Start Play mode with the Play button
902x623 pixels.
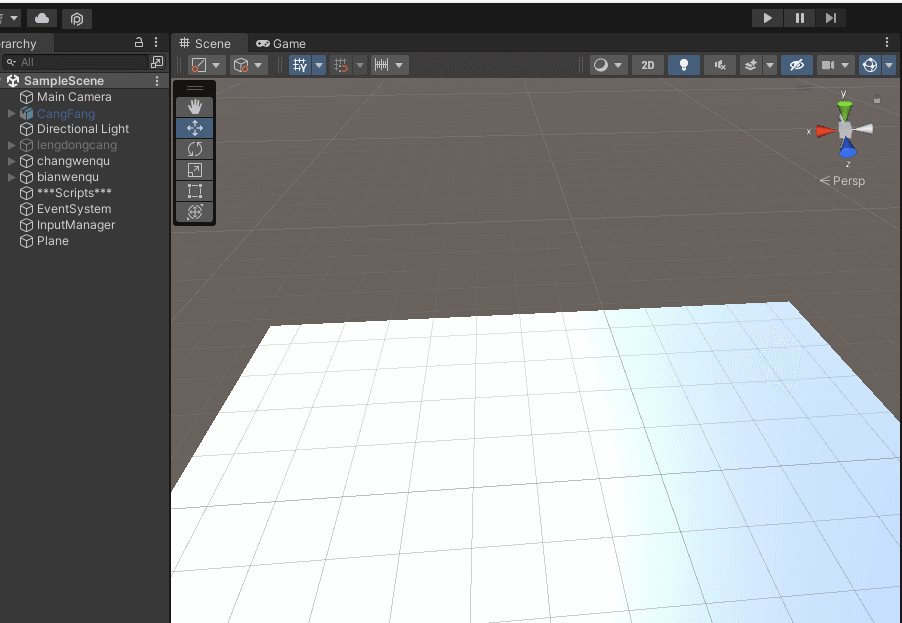click(767, 18)
